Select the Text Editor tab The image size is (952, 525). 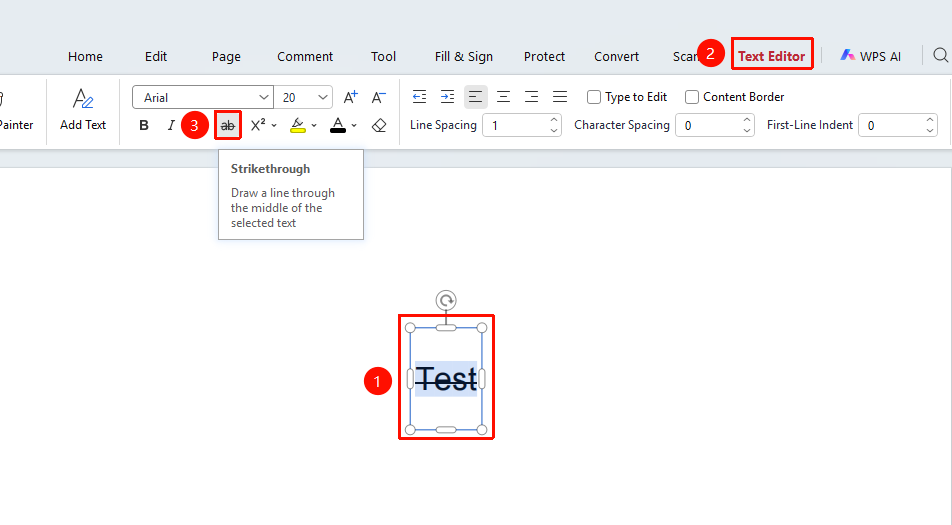[x=772, y=56]
